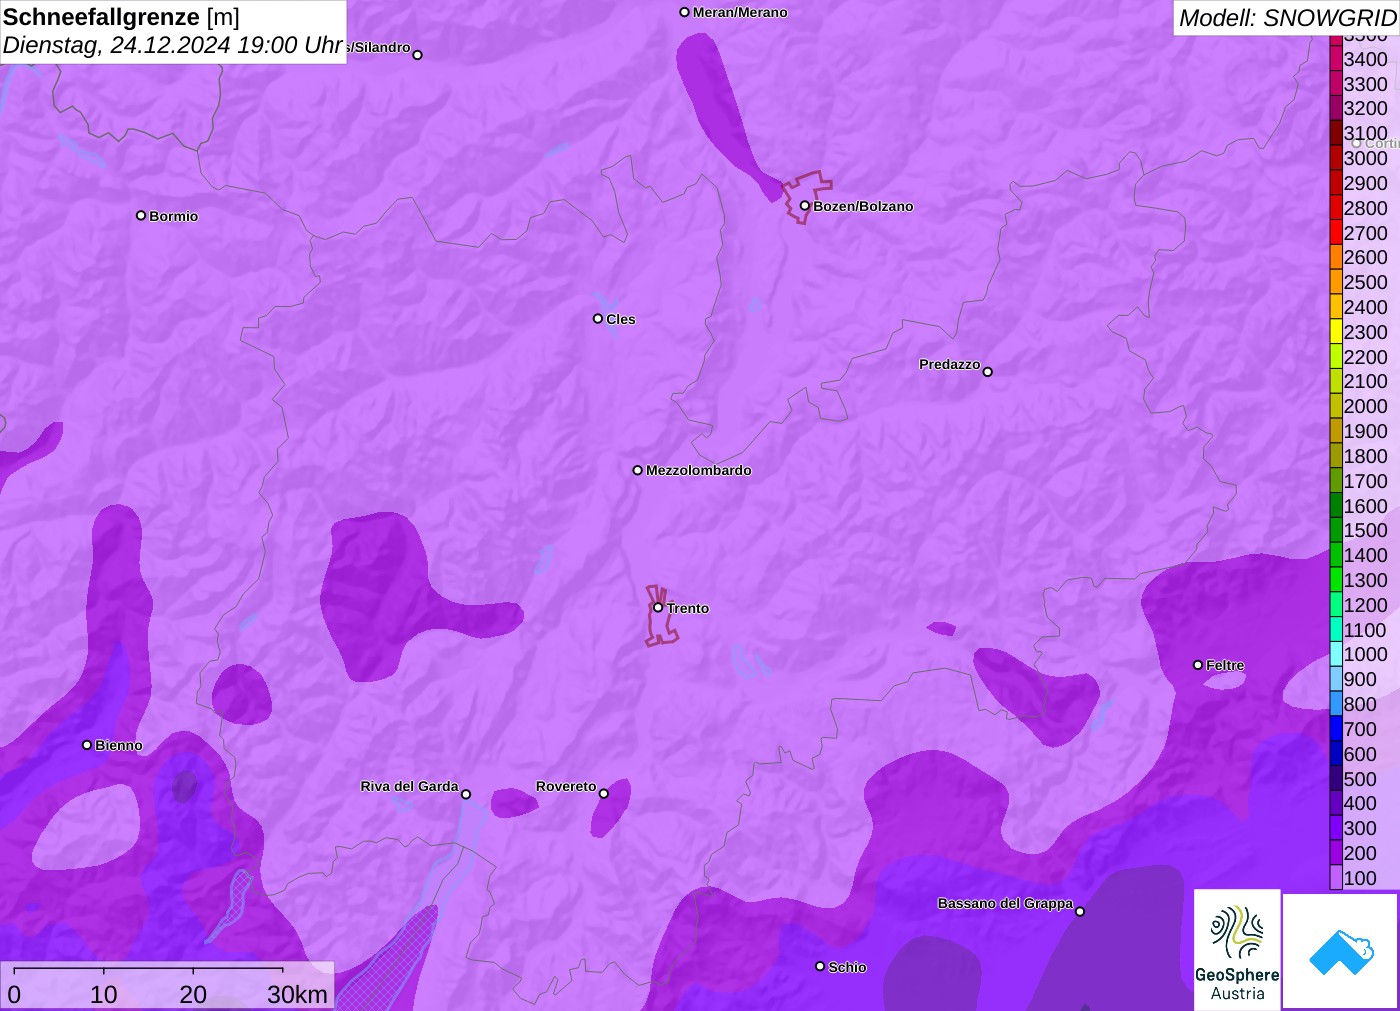Click the GeoSphere Austria logo
This screenshot has height=1011, width=1400.
1237,949
